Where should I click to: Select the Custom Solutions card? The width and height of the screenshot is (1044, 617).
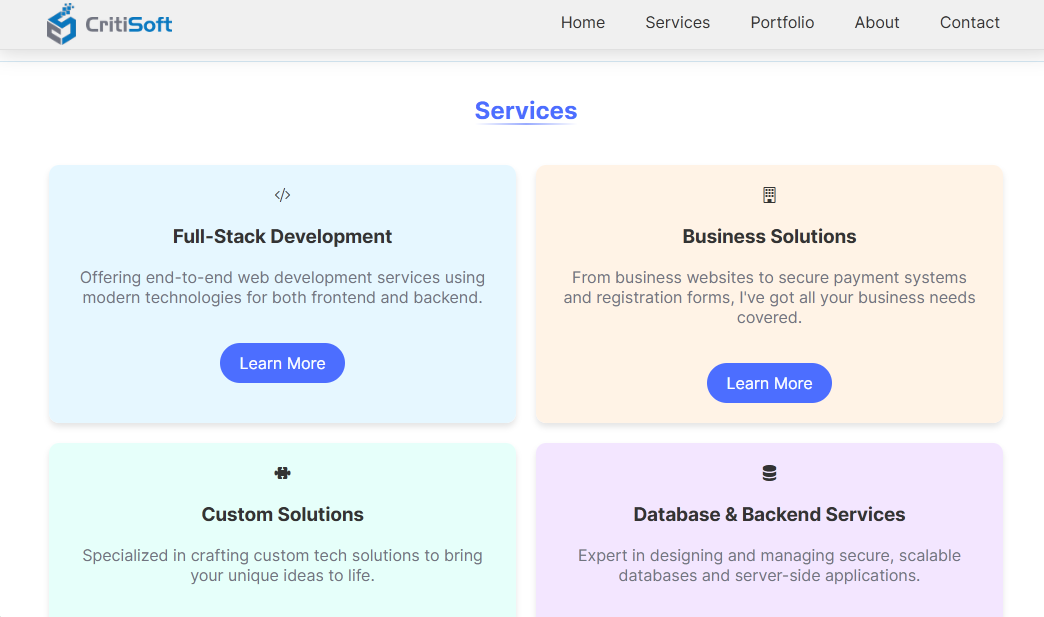282,530
